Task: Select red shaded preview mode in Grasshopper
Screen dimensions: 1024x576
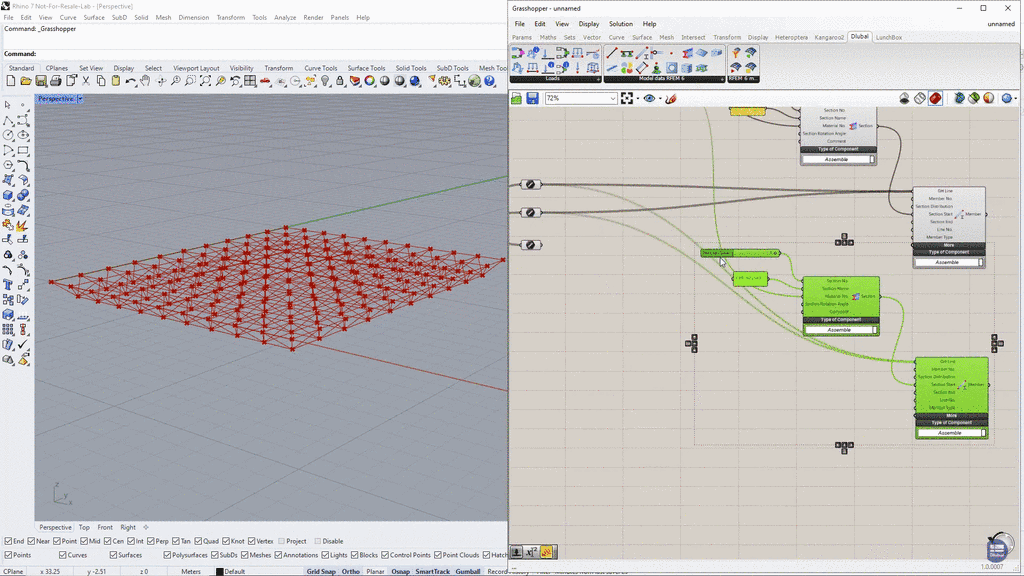Action: point(935,98)
